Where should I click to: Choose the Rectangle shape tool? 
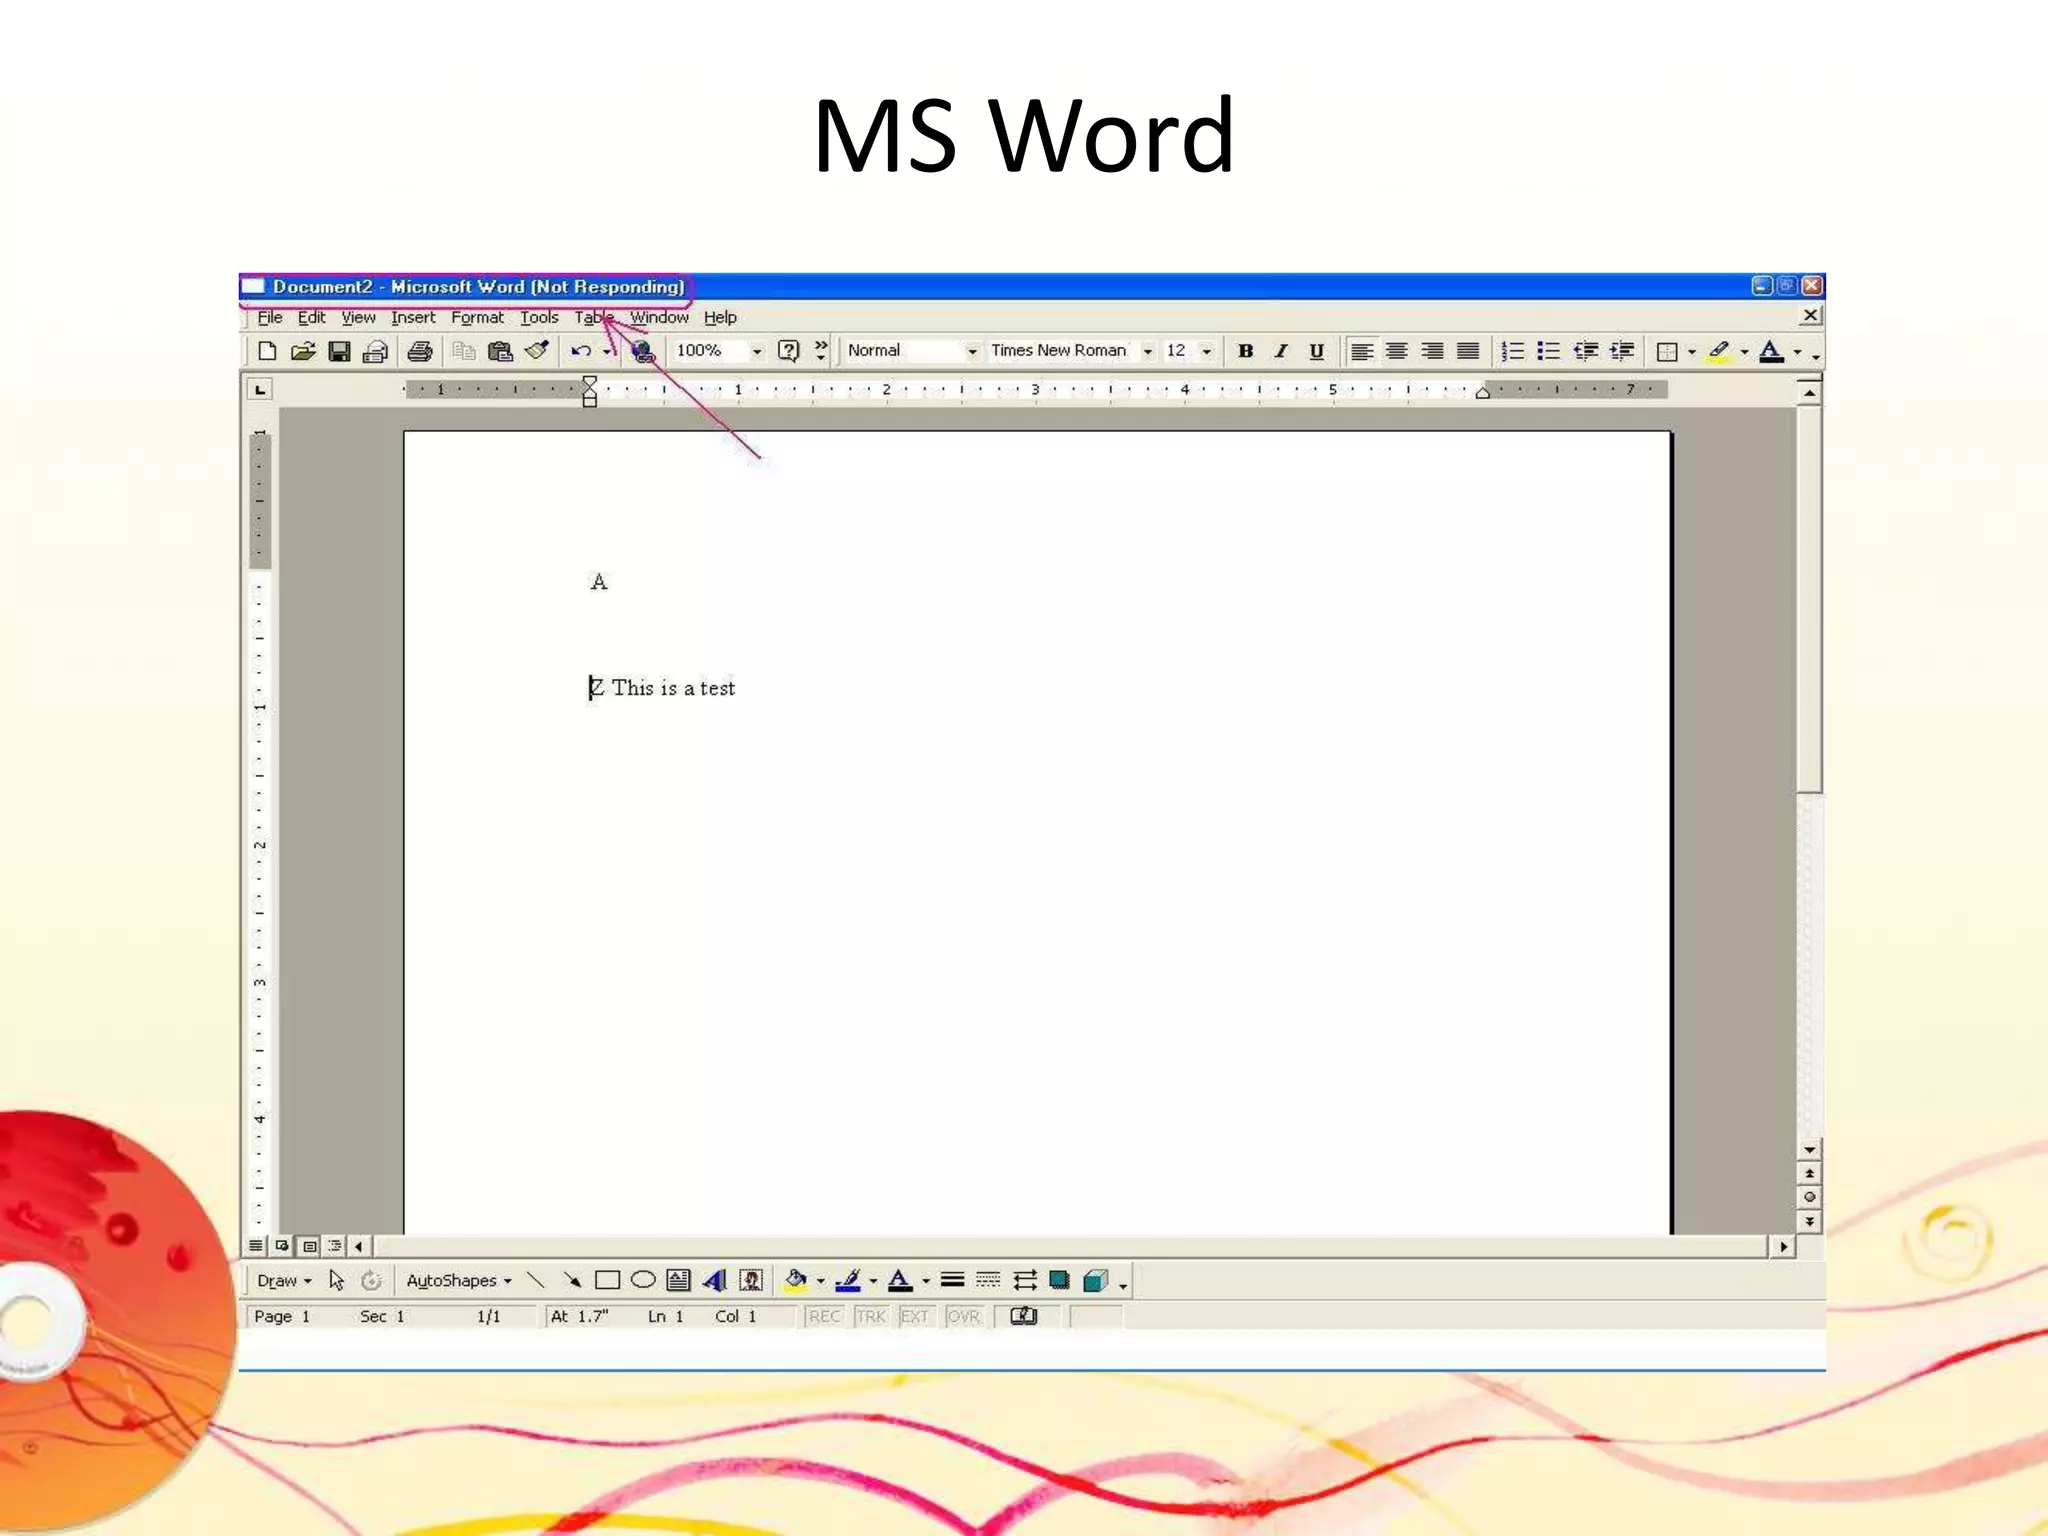pos(607,1280)
